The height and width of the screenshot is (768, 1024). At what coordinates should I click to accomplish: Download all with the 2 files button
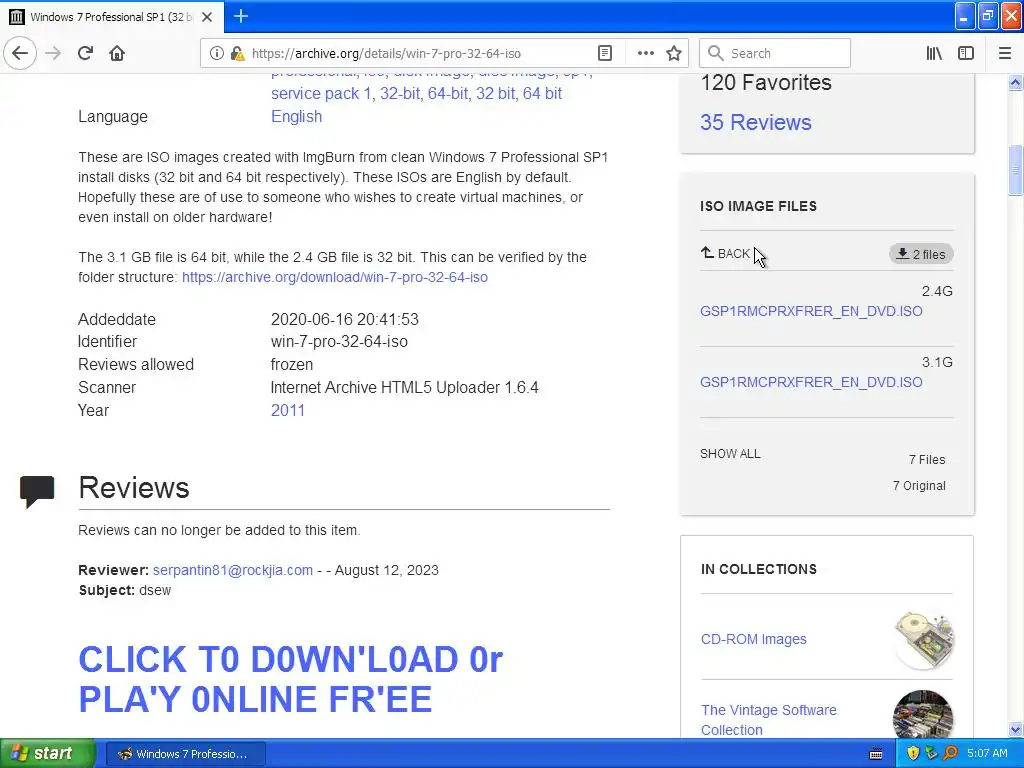tap(921, 254)
